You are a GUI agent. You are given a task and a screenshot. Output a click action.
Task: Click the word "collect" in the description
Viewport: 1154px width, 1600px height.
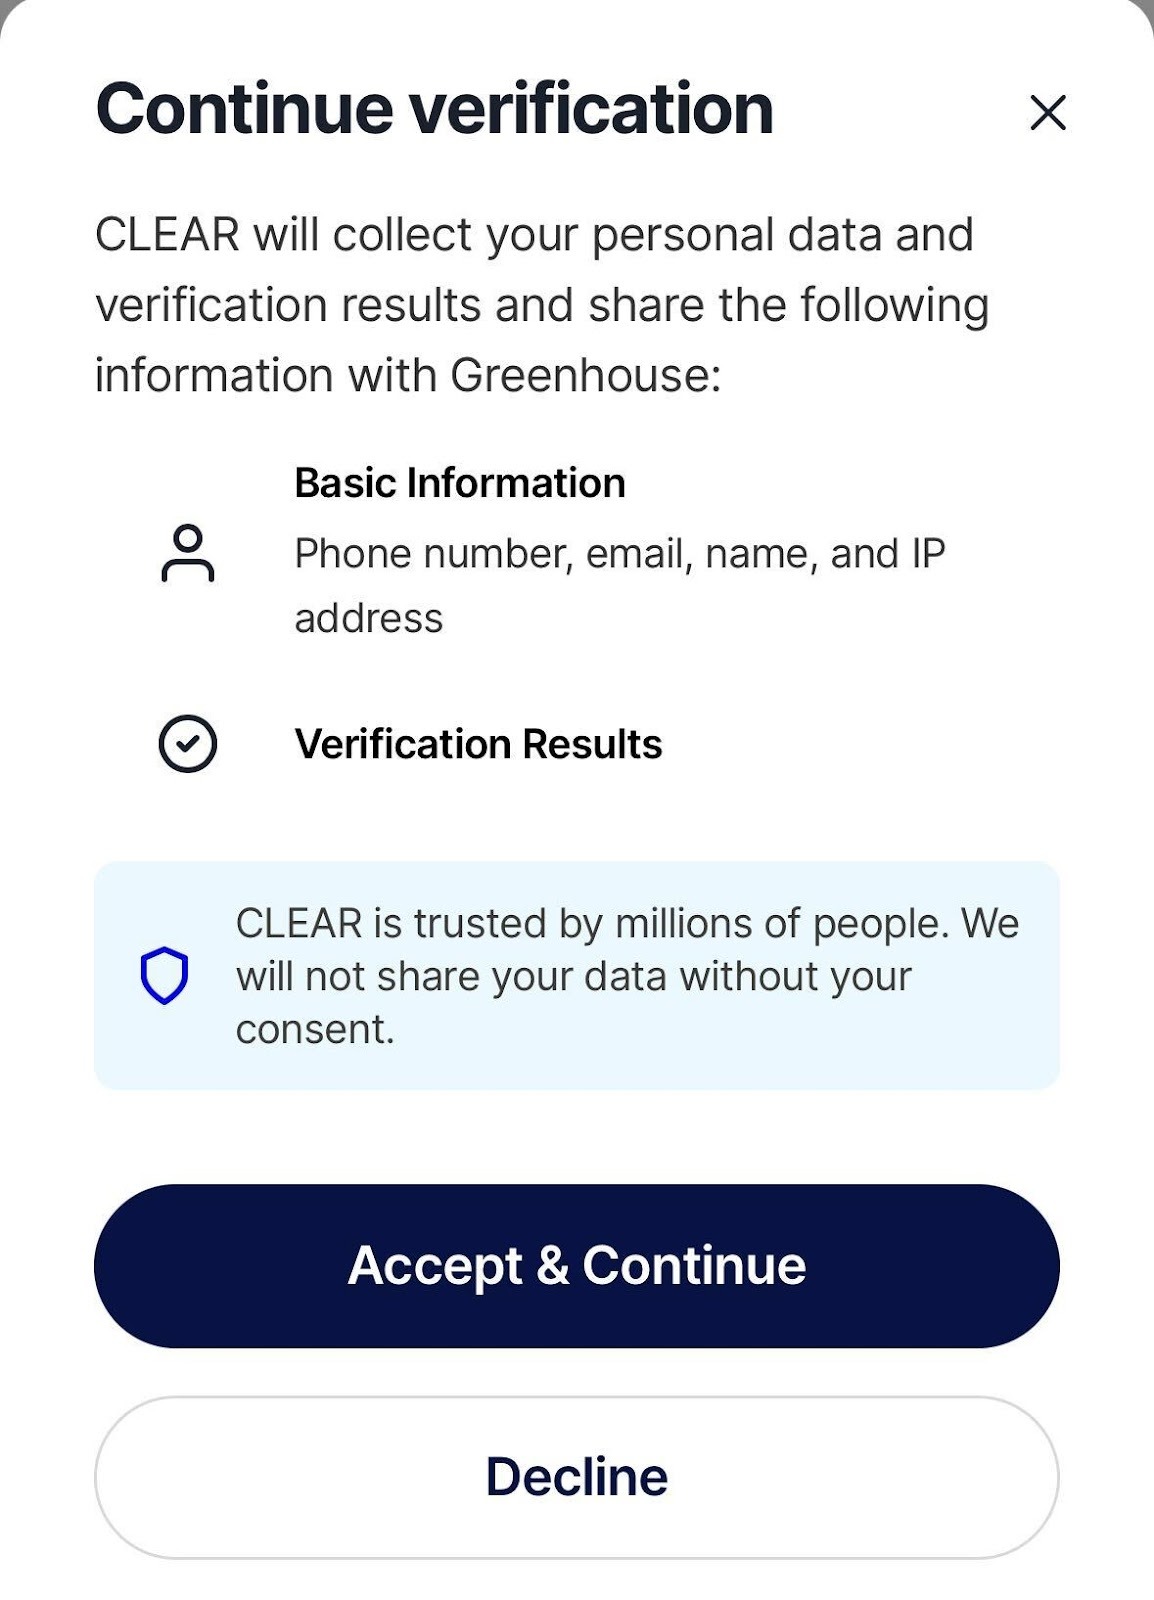(x=402, y=235)
